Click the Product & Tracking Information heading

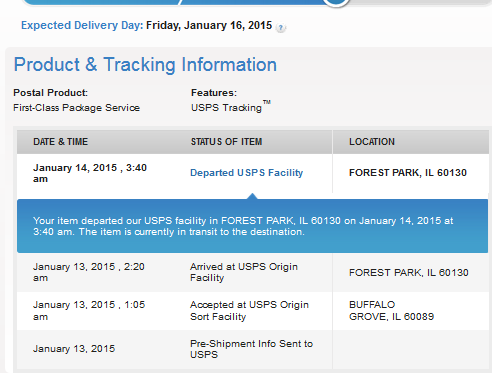click(145, 65)
